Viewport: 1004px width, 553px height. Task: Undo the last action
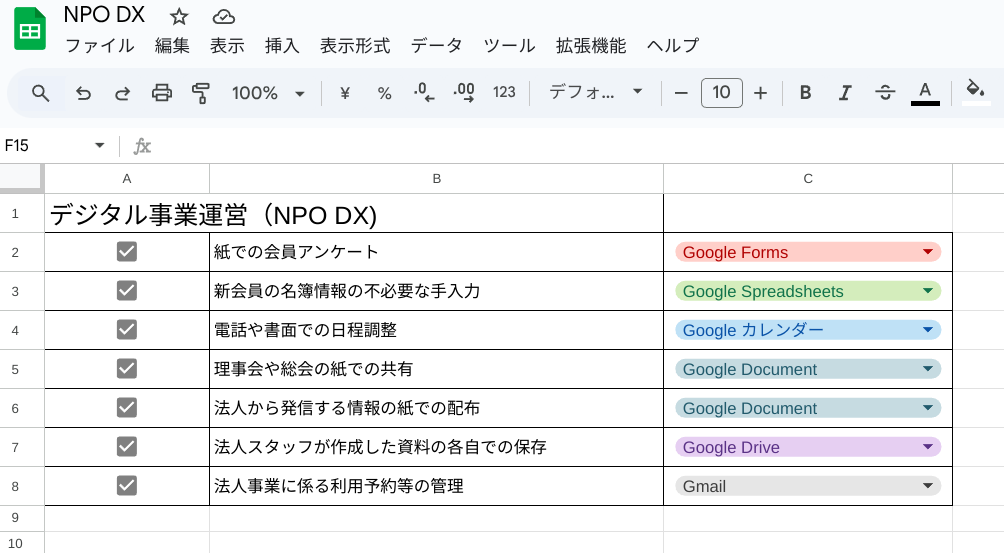pos(83,93)
